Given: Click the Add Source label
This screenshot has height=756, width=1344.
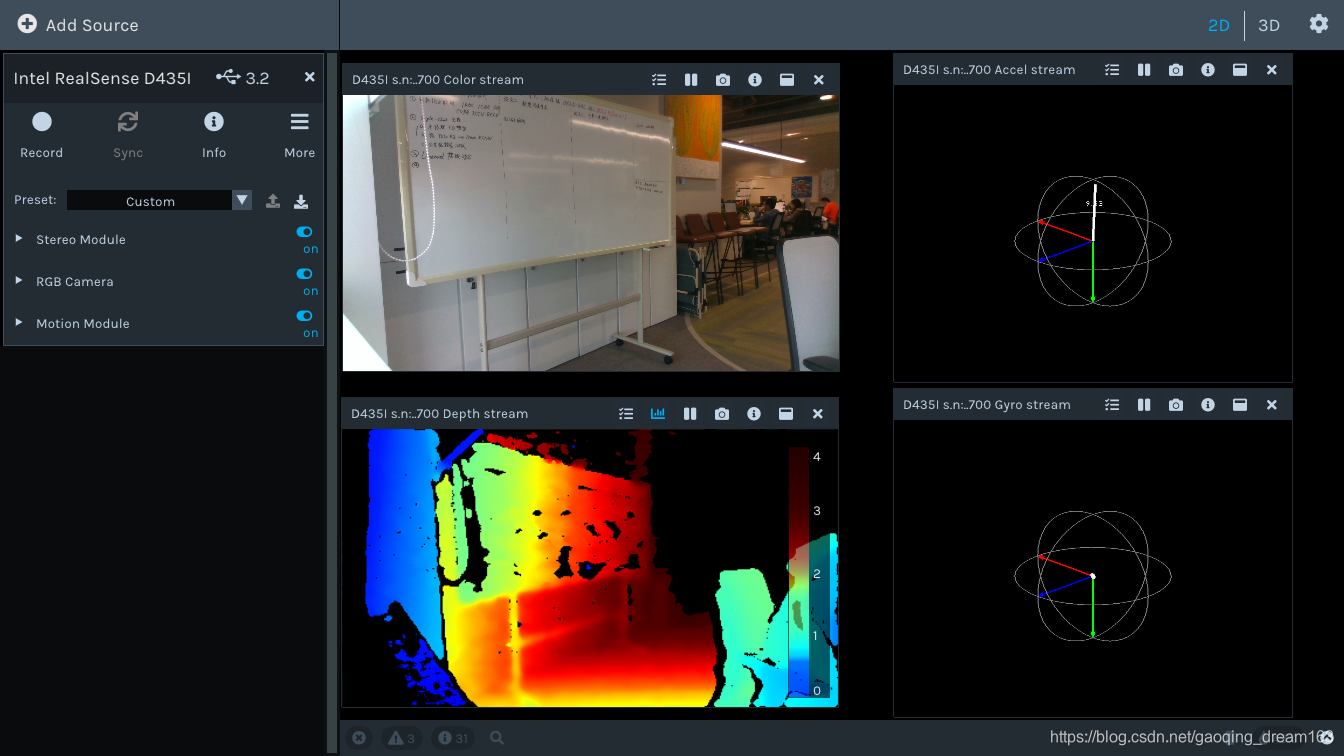Looking at the screenshot, I should (92, 25).
